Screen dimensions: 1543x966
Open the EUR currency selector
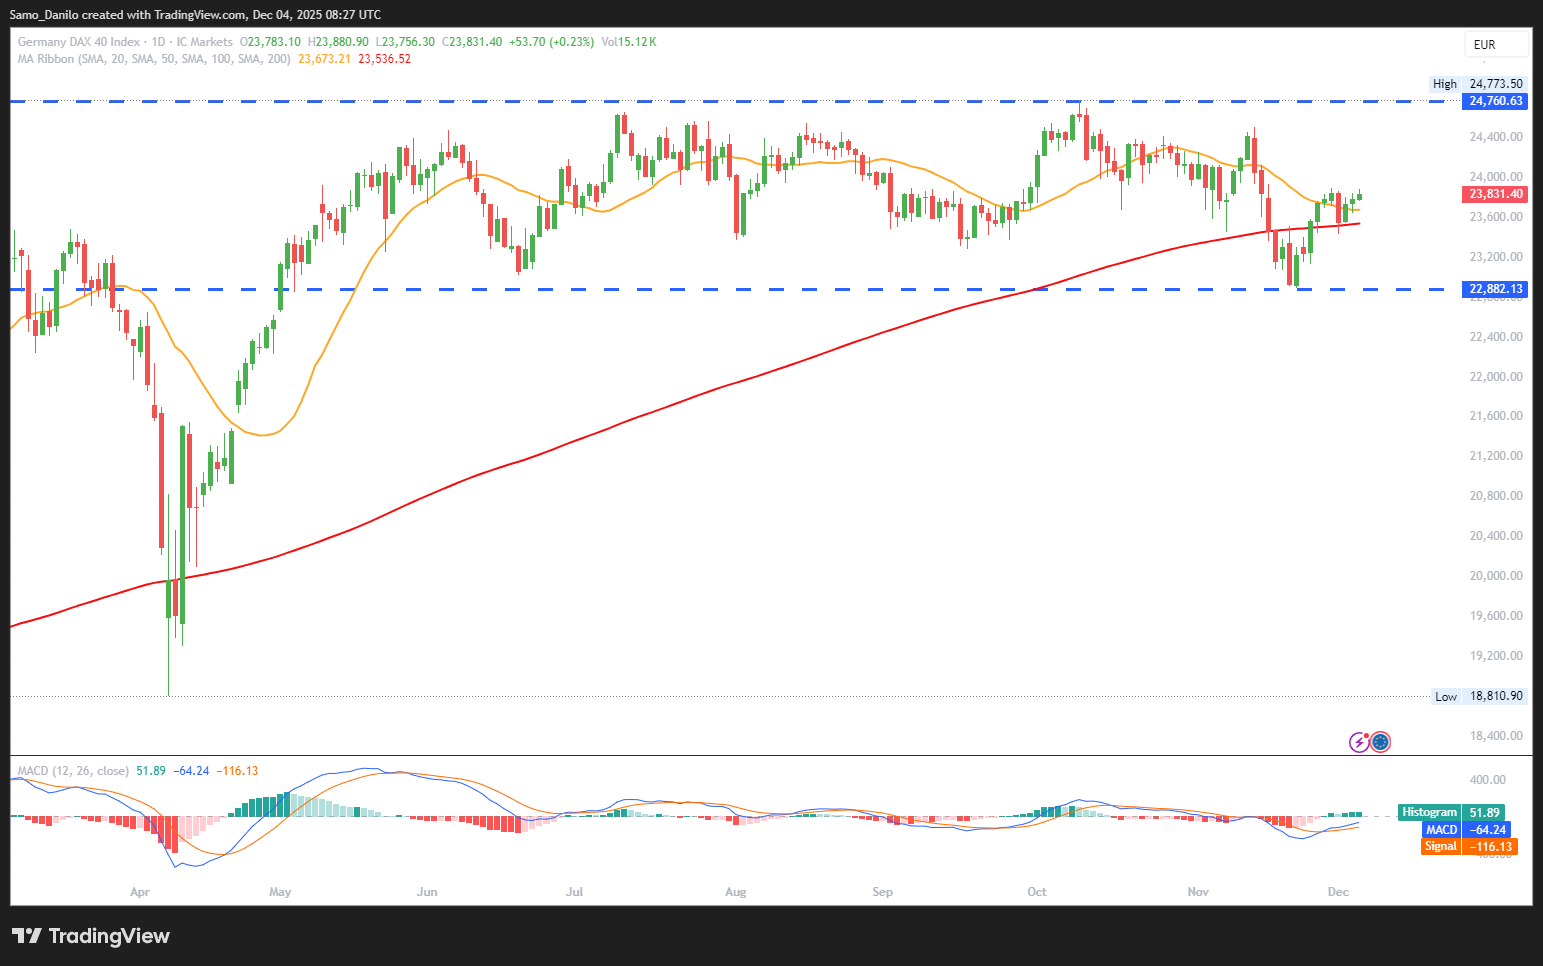point(1495,45)
